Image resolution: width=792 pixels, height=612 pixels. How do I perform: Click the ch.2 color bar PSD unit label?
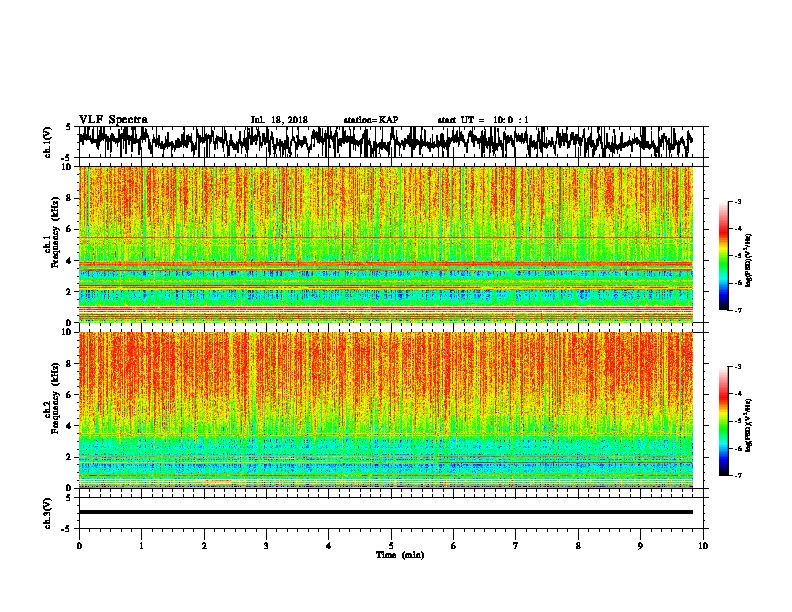[x=748, y=426]
